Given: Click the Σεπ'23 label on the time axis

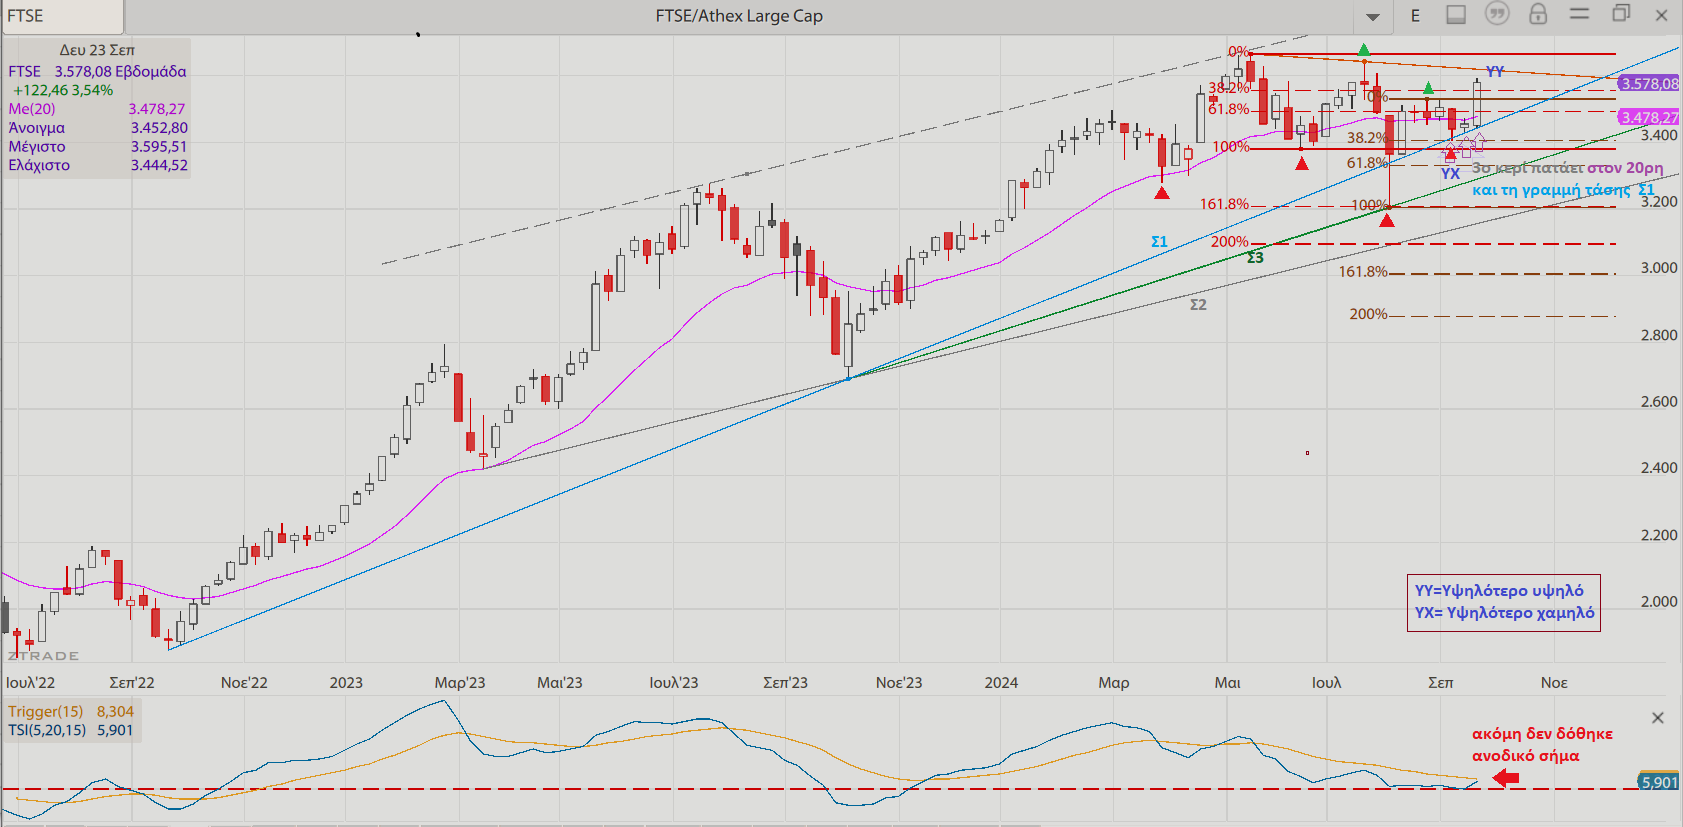Looking at the screenshot, I should pyautogui.click(x=785, y=683).
